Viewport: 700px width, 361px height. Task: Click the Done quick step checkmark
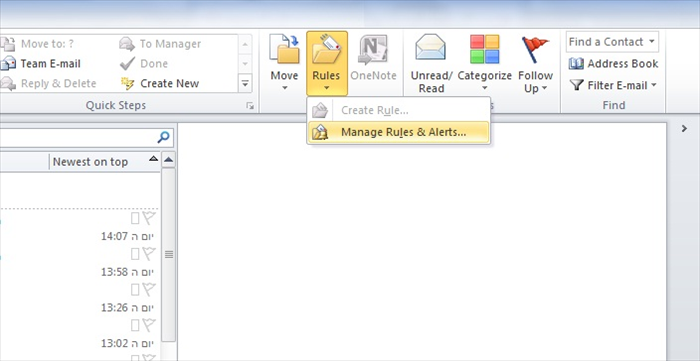point(127,64)
